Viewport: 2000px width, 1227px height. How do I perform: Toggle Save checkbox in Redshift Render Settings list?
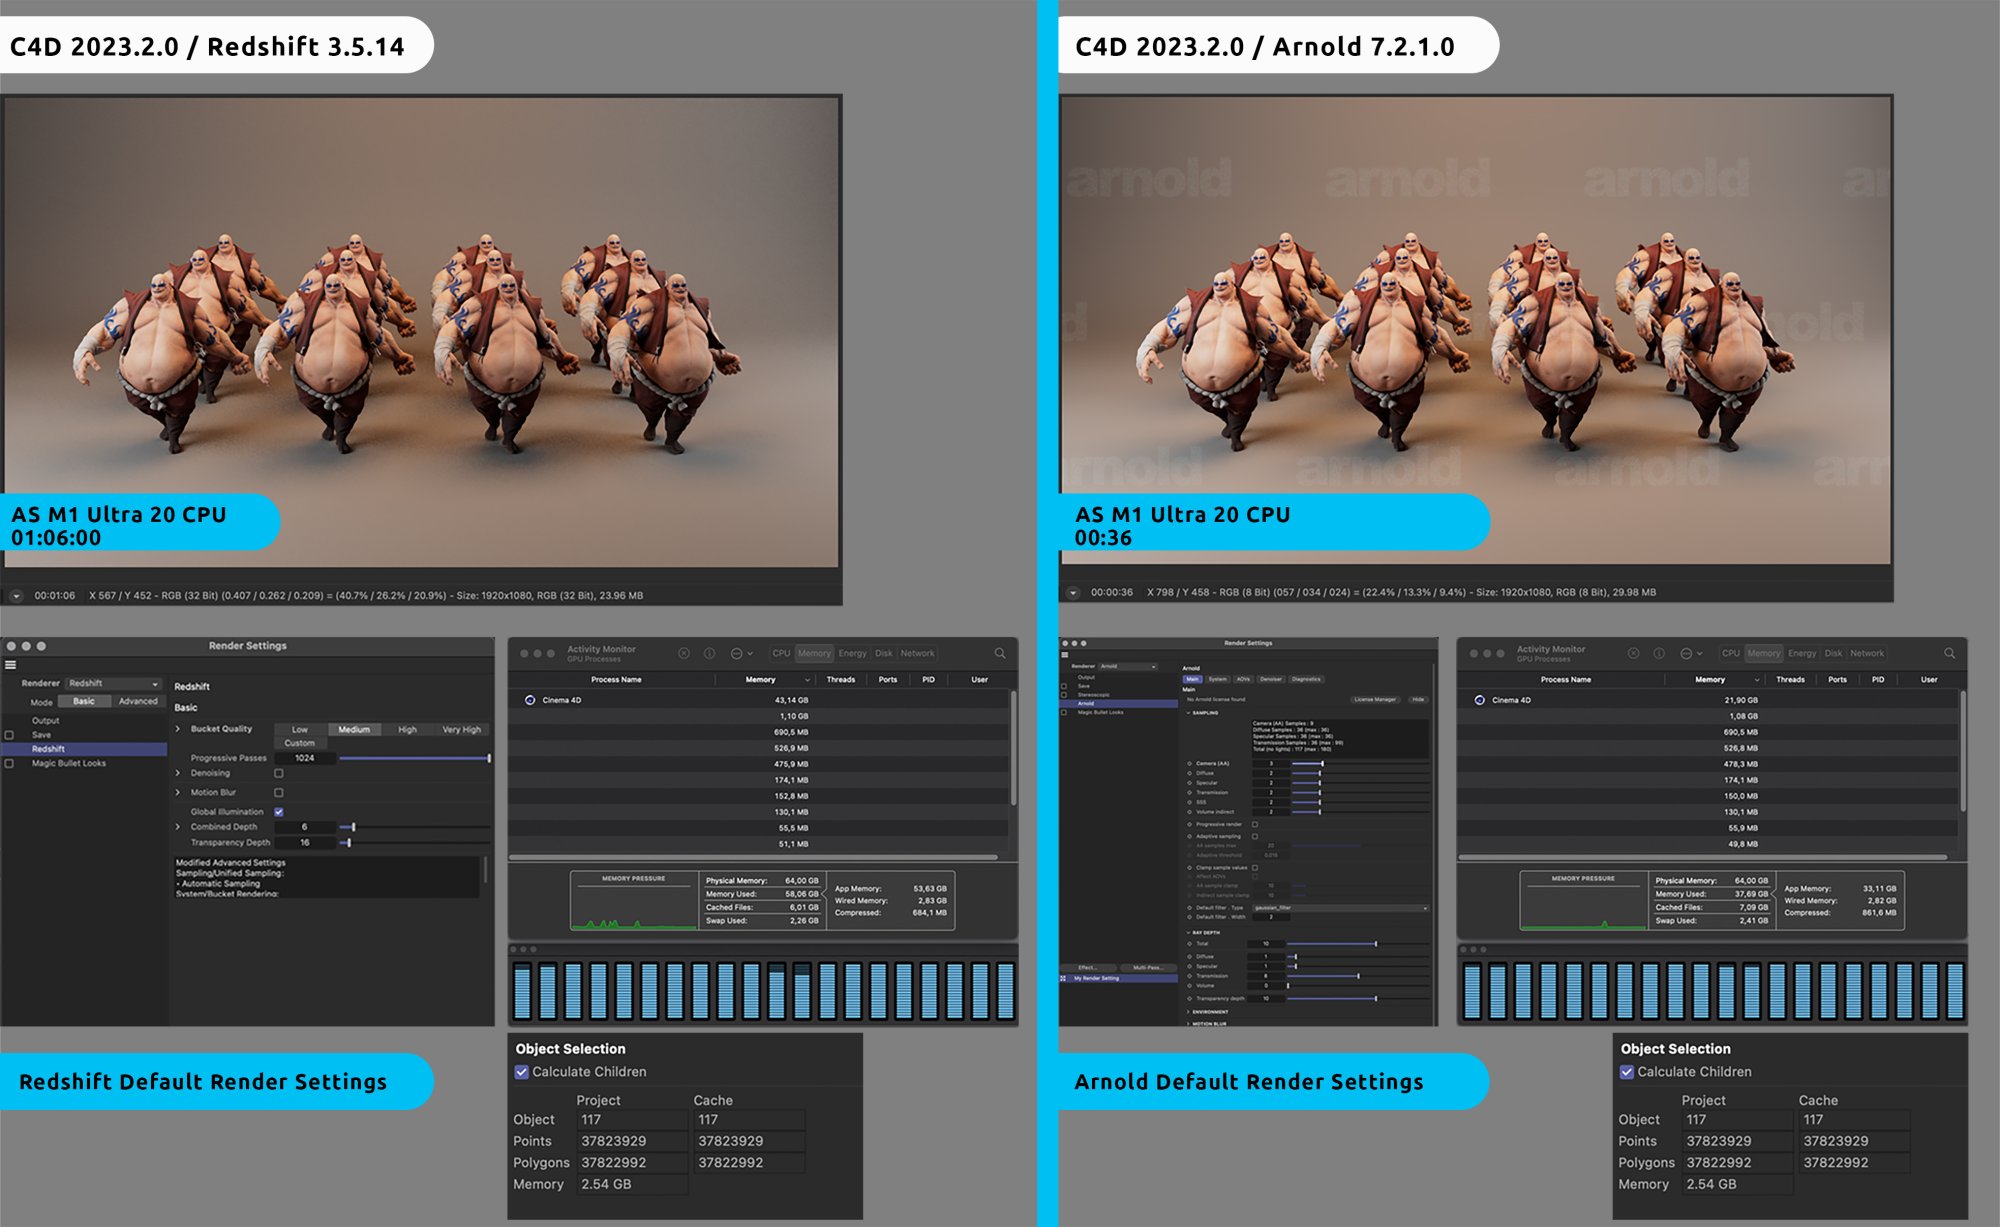point(10,735)
